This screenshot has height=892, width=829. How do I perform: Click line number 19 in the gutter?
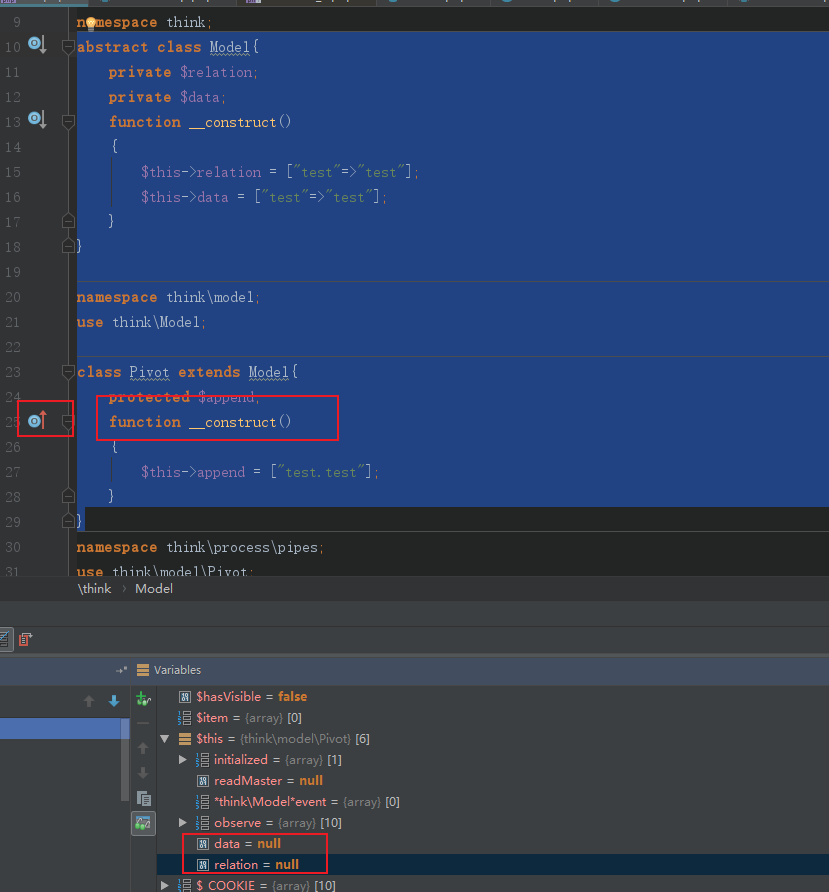[x=13, y=272]
